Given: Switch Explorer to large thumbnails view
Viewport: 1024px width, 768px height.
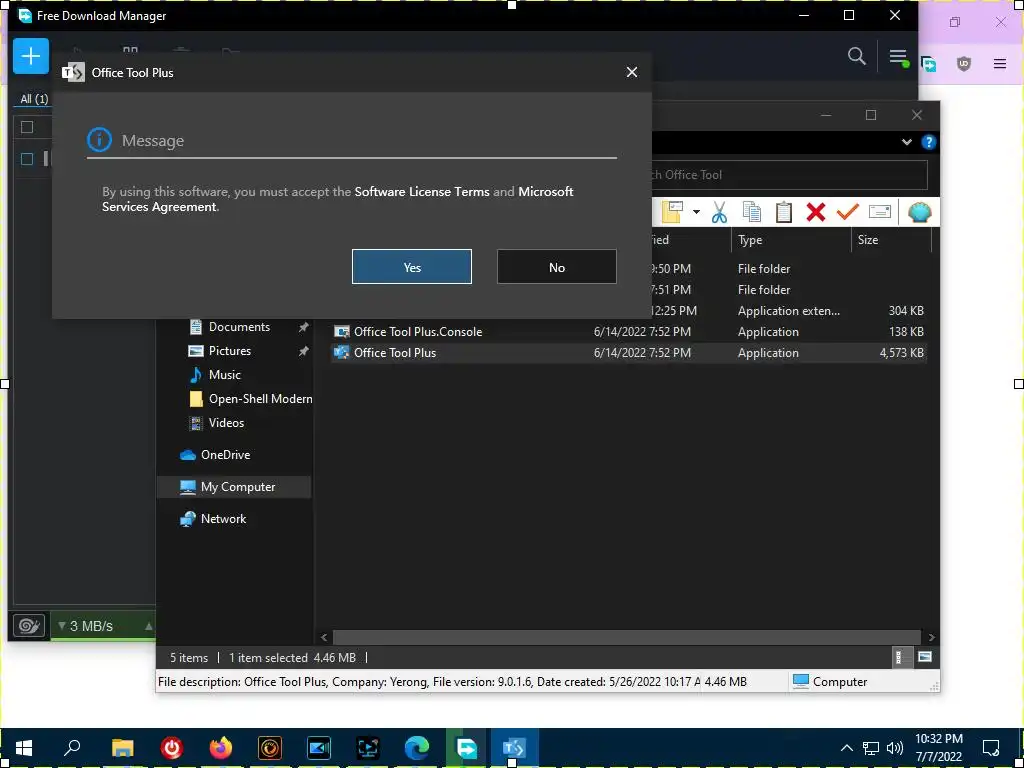Looking at the screenshot, I should 924,657.
